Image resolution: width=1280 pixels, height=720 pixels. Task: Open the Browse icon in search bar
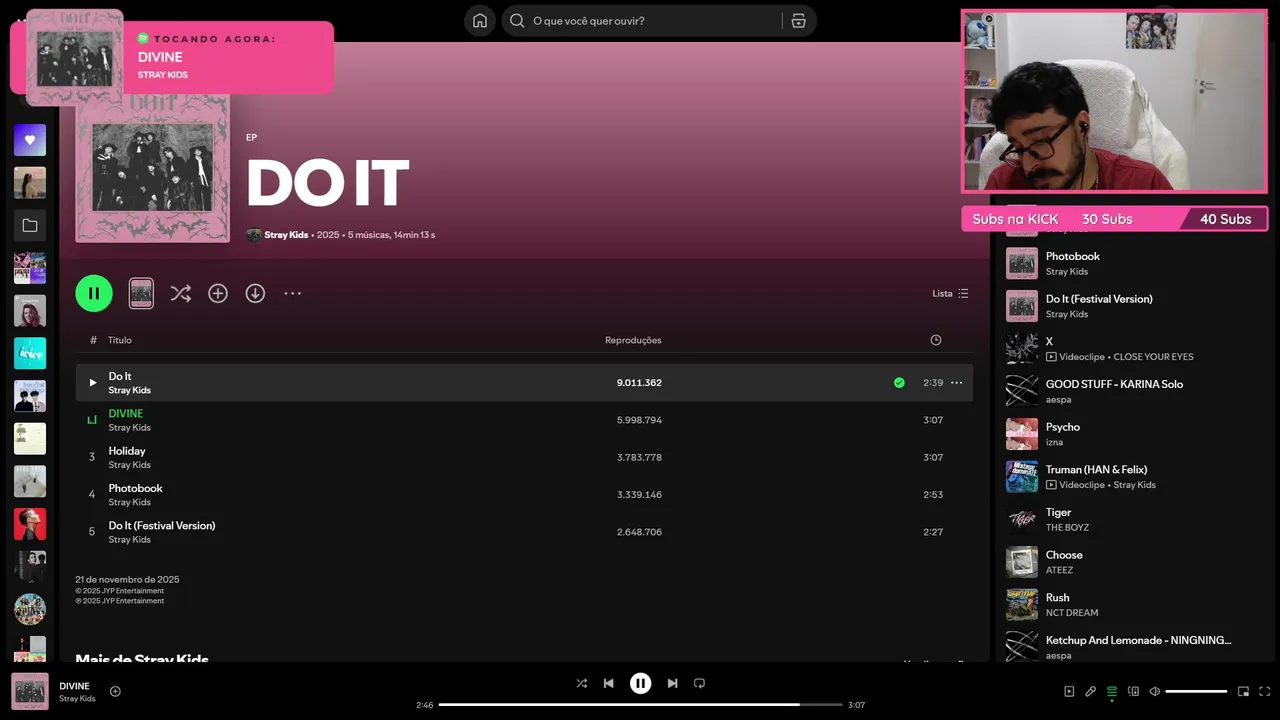pyautogui.click(x=798, y=21)
